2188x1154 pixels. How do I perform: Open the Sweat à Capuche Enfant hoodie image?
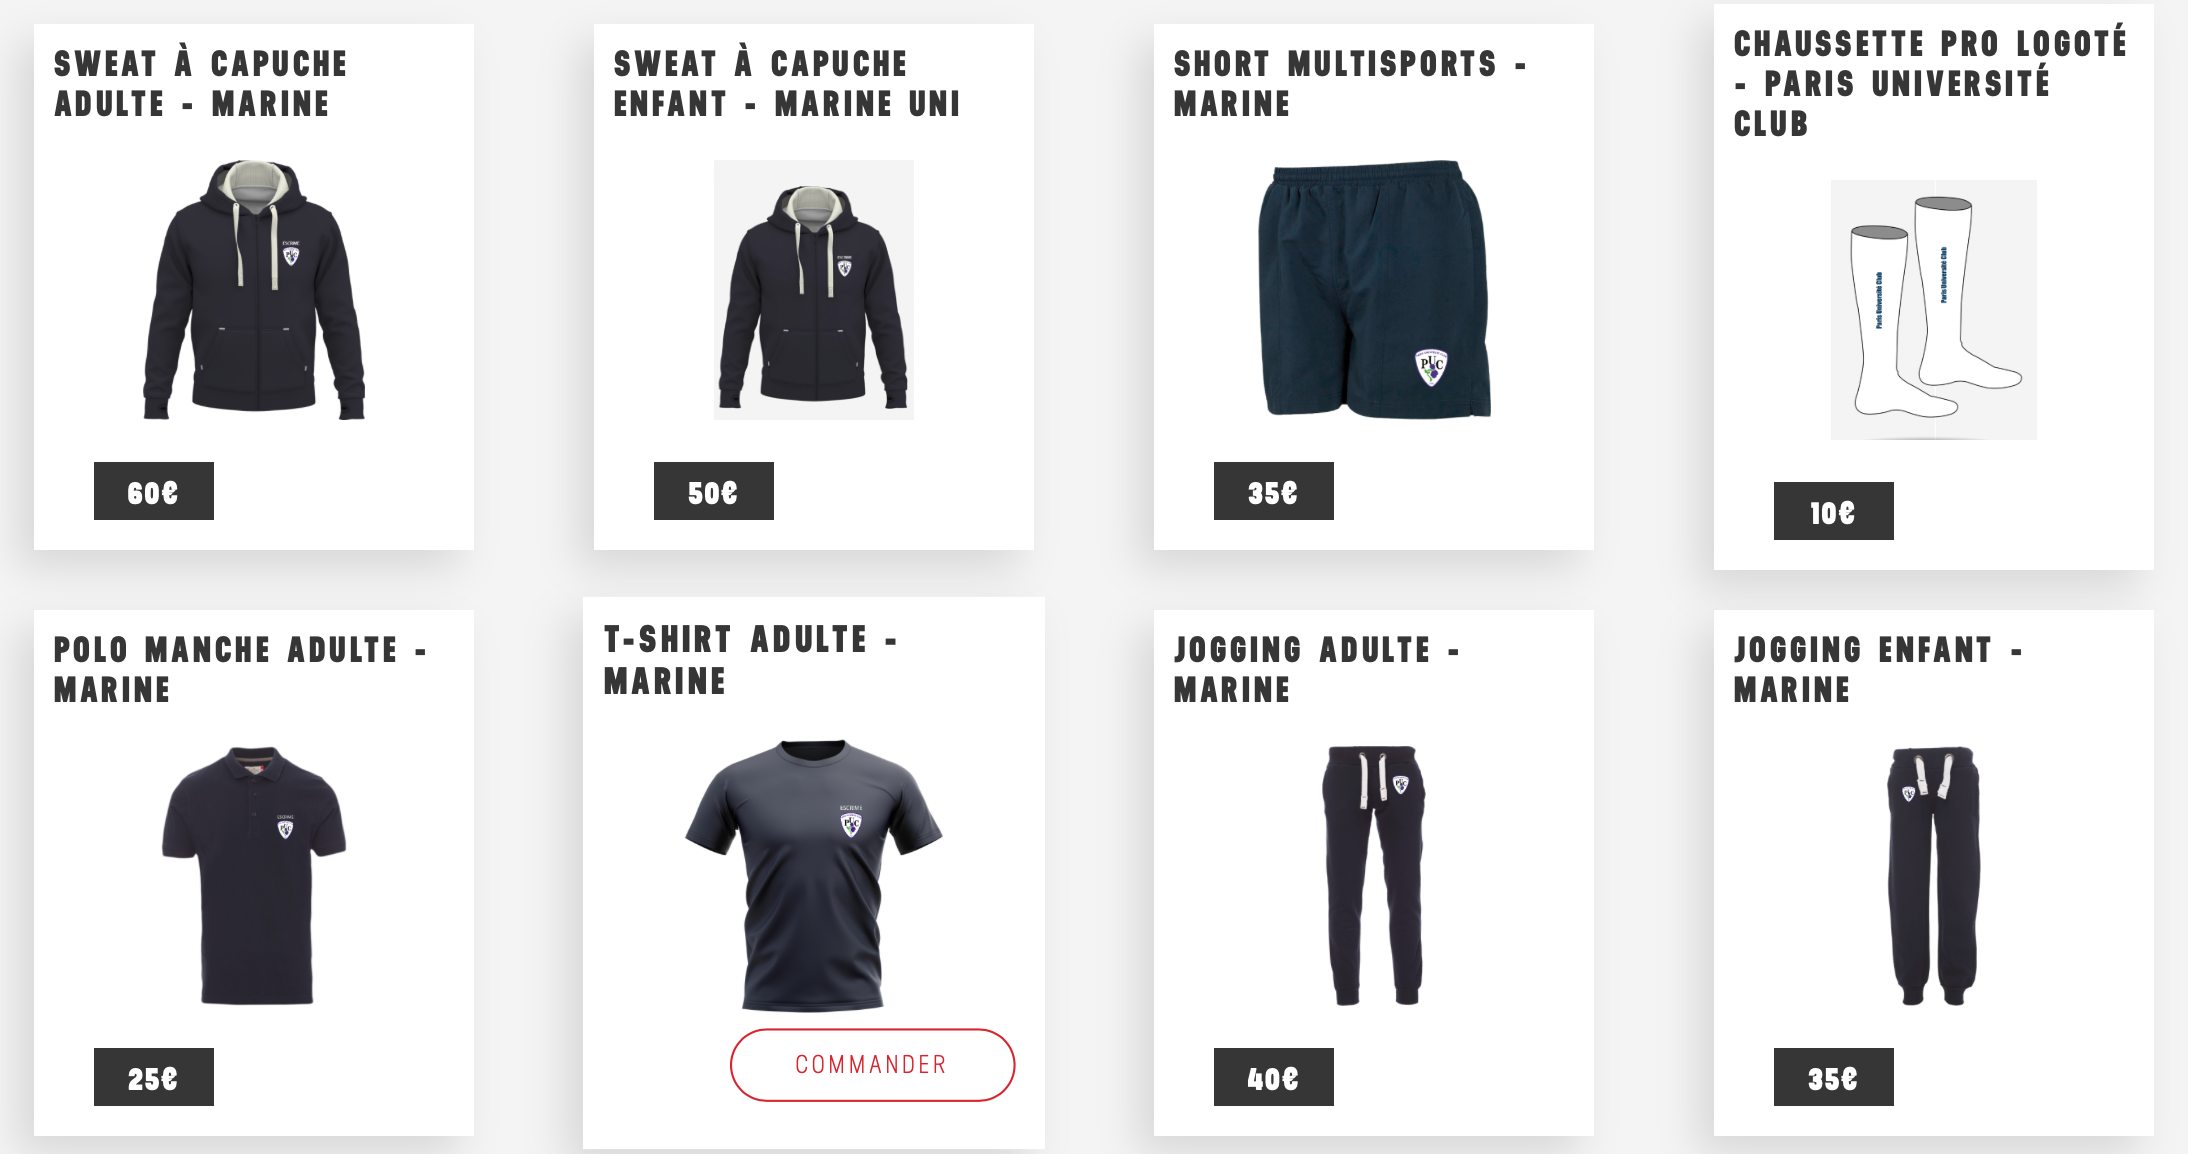pyautogui.click(x=814, y=290)
